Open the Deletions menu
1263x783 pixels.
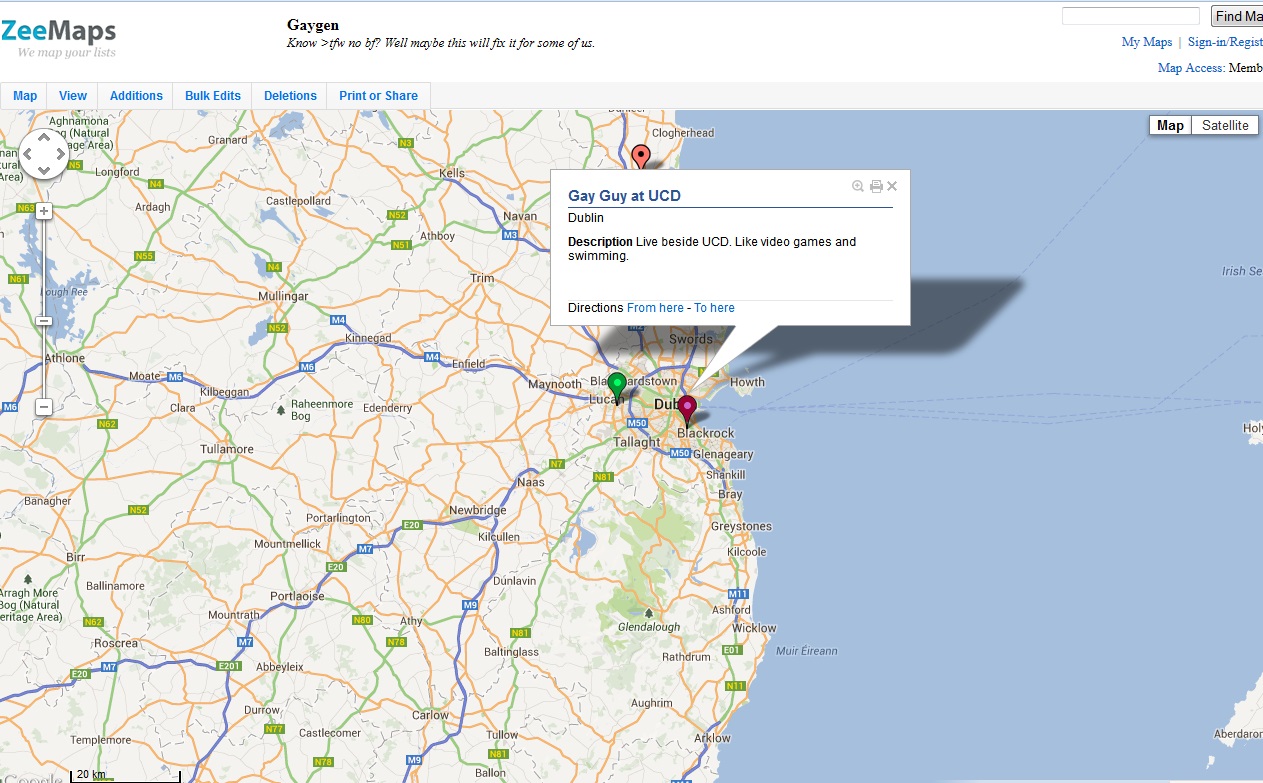click(x=290, y=96)
